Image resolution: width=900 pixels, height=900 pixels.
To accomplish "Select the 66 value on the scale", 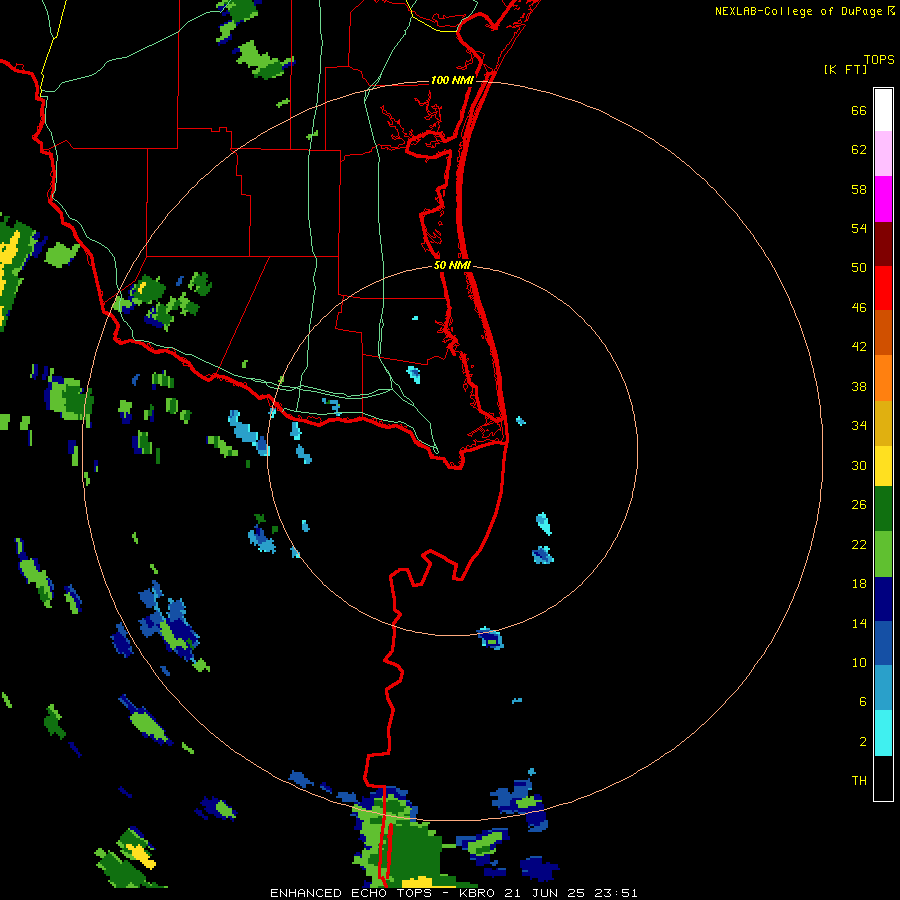I will [859, 110].
